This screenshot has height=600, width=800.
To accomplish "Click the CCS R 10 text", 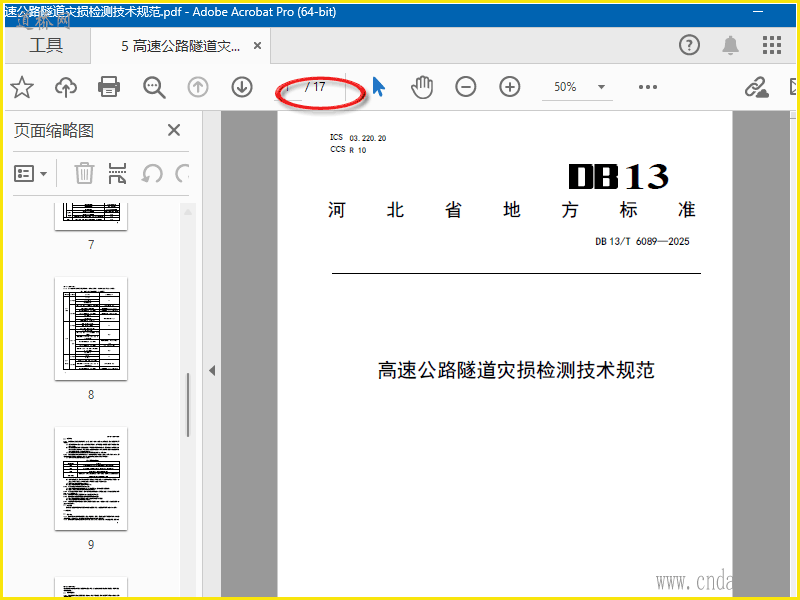I will click(x=348, y=149).
